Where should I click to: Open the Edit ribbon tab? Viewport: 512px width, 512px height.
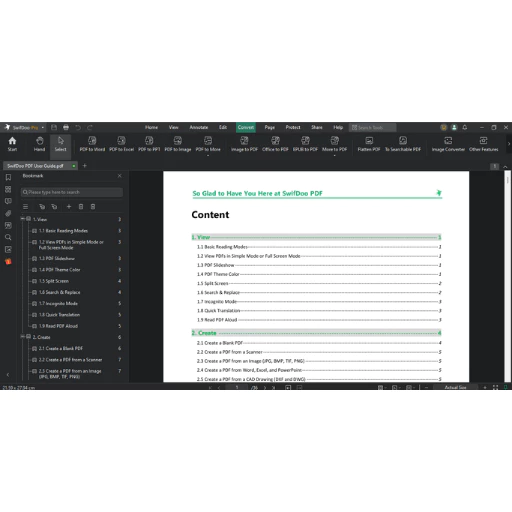223,127
